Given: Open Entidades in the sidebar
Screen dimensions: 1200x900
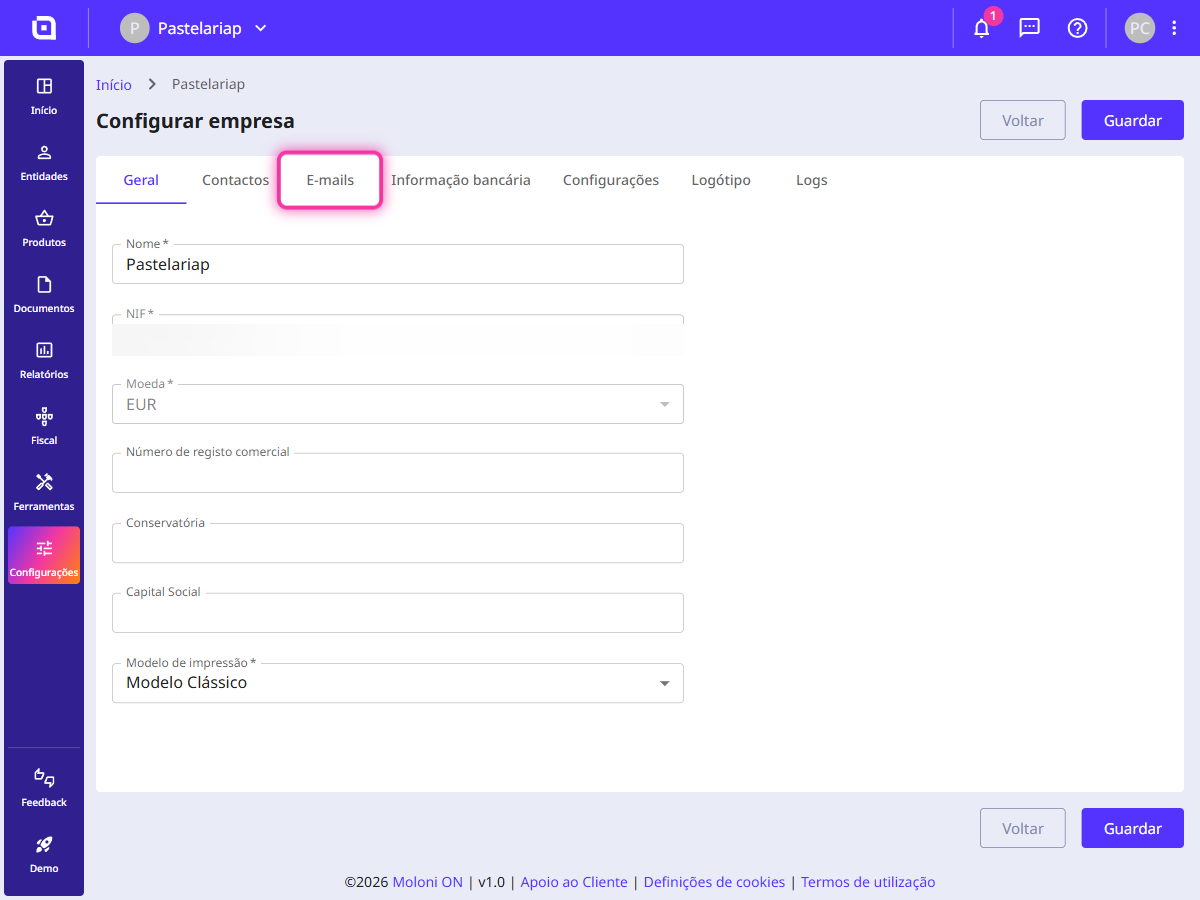Looking at the screenshot, I should tap(44, 162).
